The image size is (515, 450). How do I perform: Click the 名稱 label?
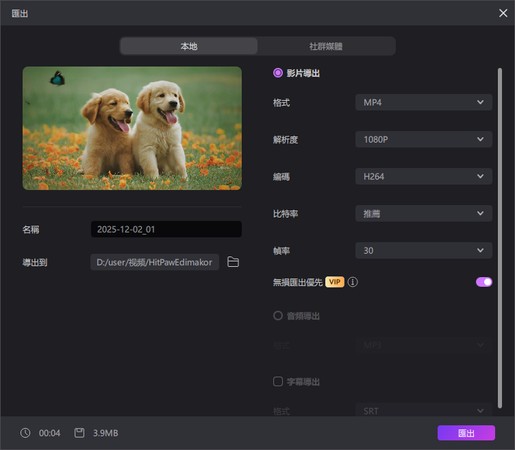pos(31,229)
